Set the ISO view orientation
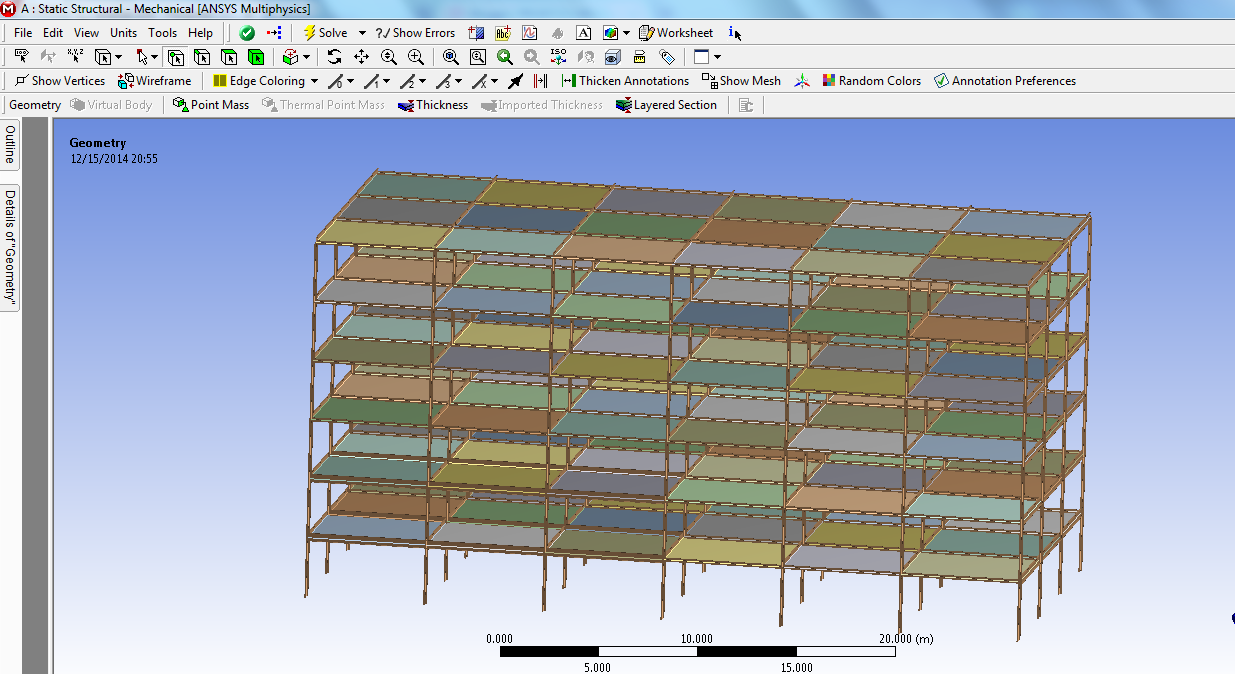 pyautogui.click(x=558, y=57)
